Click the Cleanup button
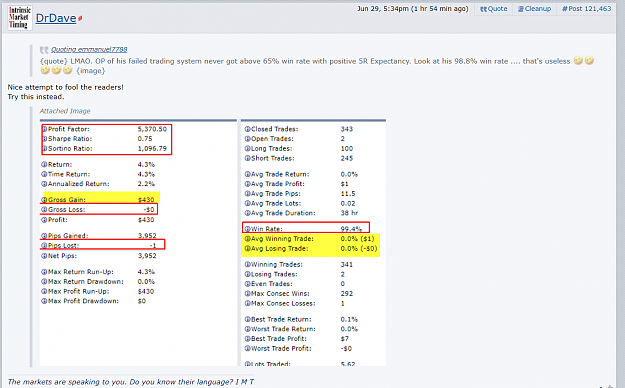The height and width of the screenshot is (388, 625). pos(535,9)
